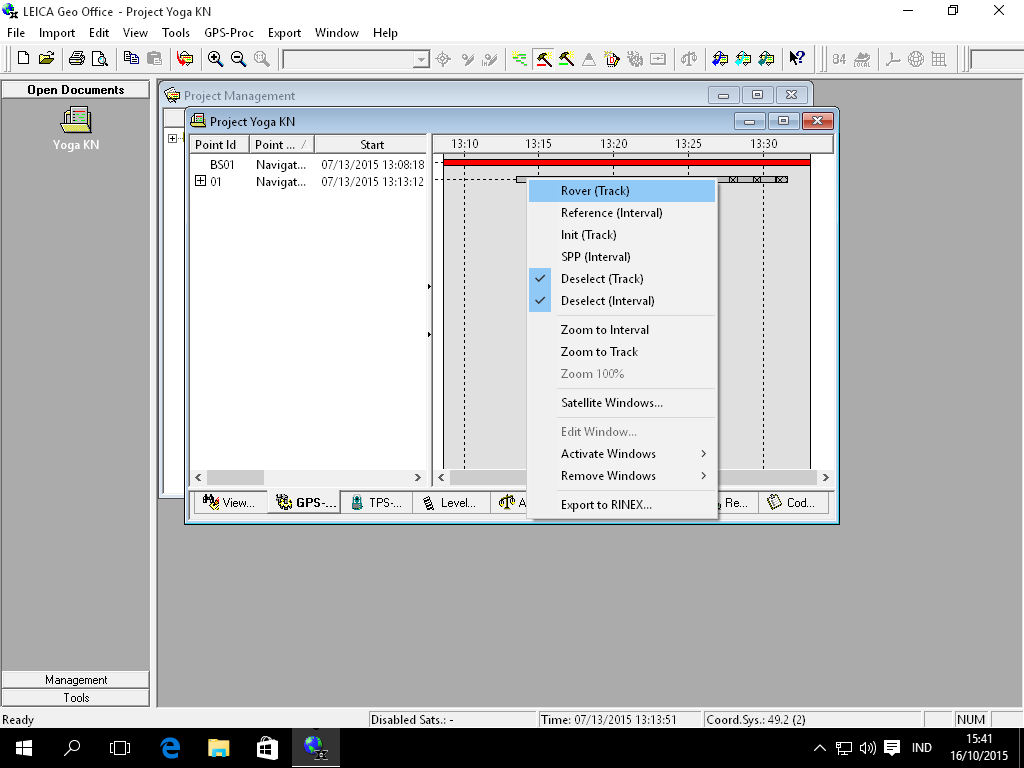1024x768 pixels.
Task: Click the Copy toolbar icon
Action: (x=131, y=59)
